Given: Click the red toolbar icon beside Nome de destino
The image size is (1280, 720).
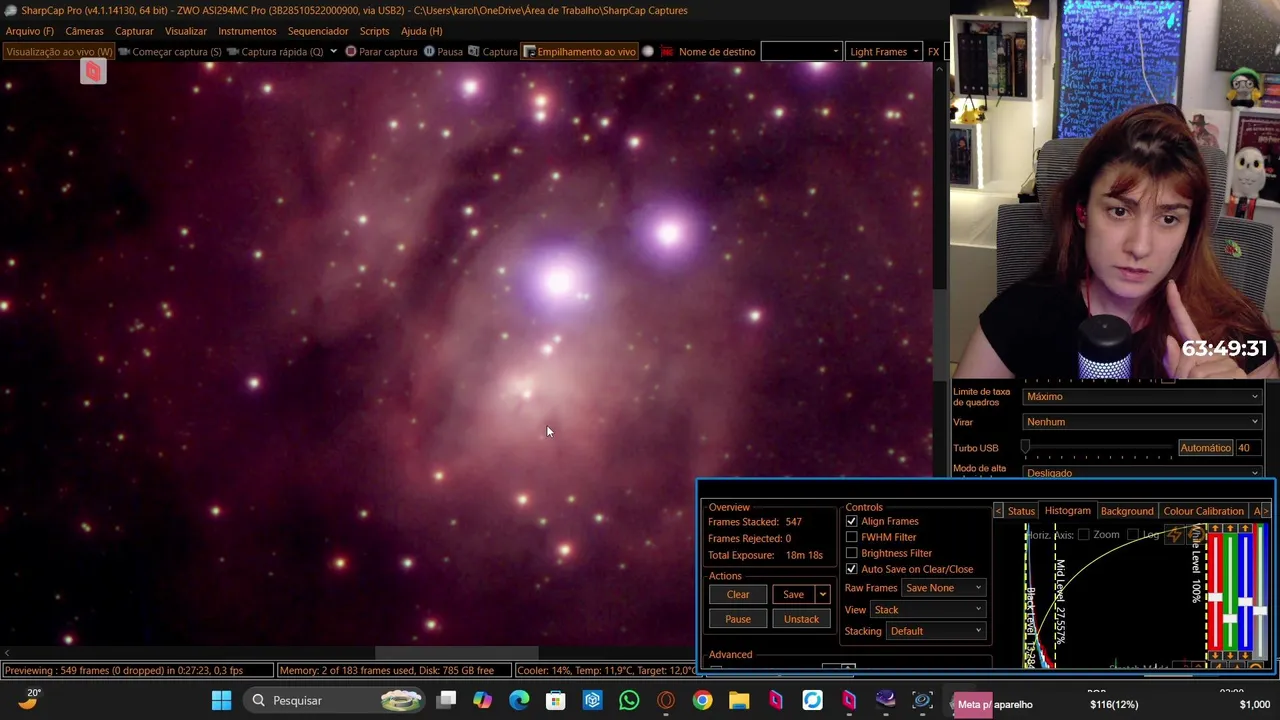Looking at the screenshot, I should (x=667, y=52).
